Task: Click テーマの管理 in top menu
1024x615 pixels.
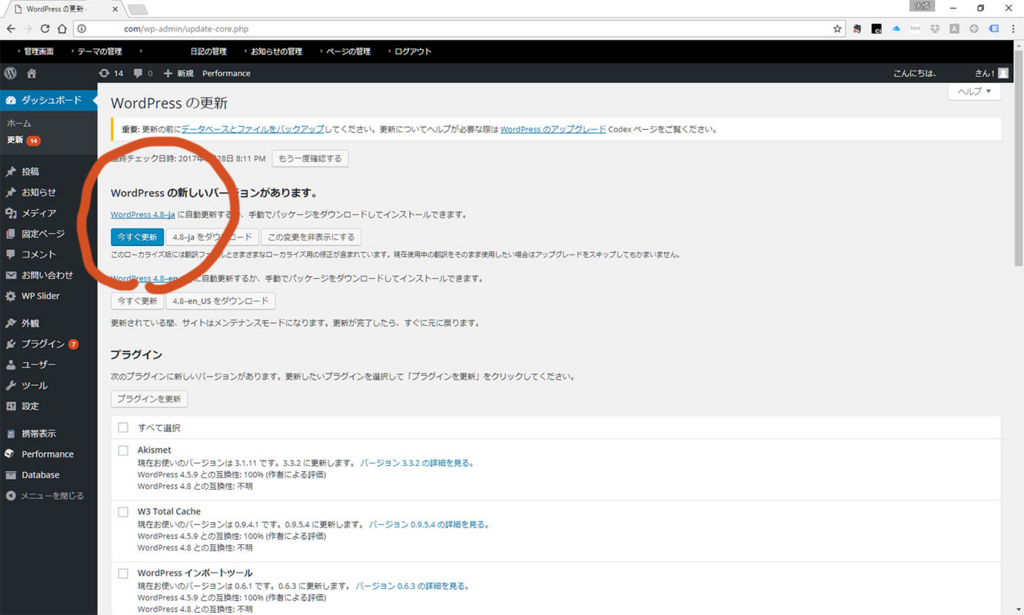Action: pyautogui.click(x=99, y=52)
